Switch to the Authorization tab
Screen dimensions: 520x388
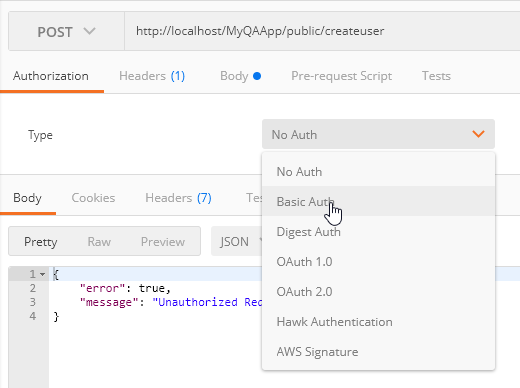(x=51, y=76)
